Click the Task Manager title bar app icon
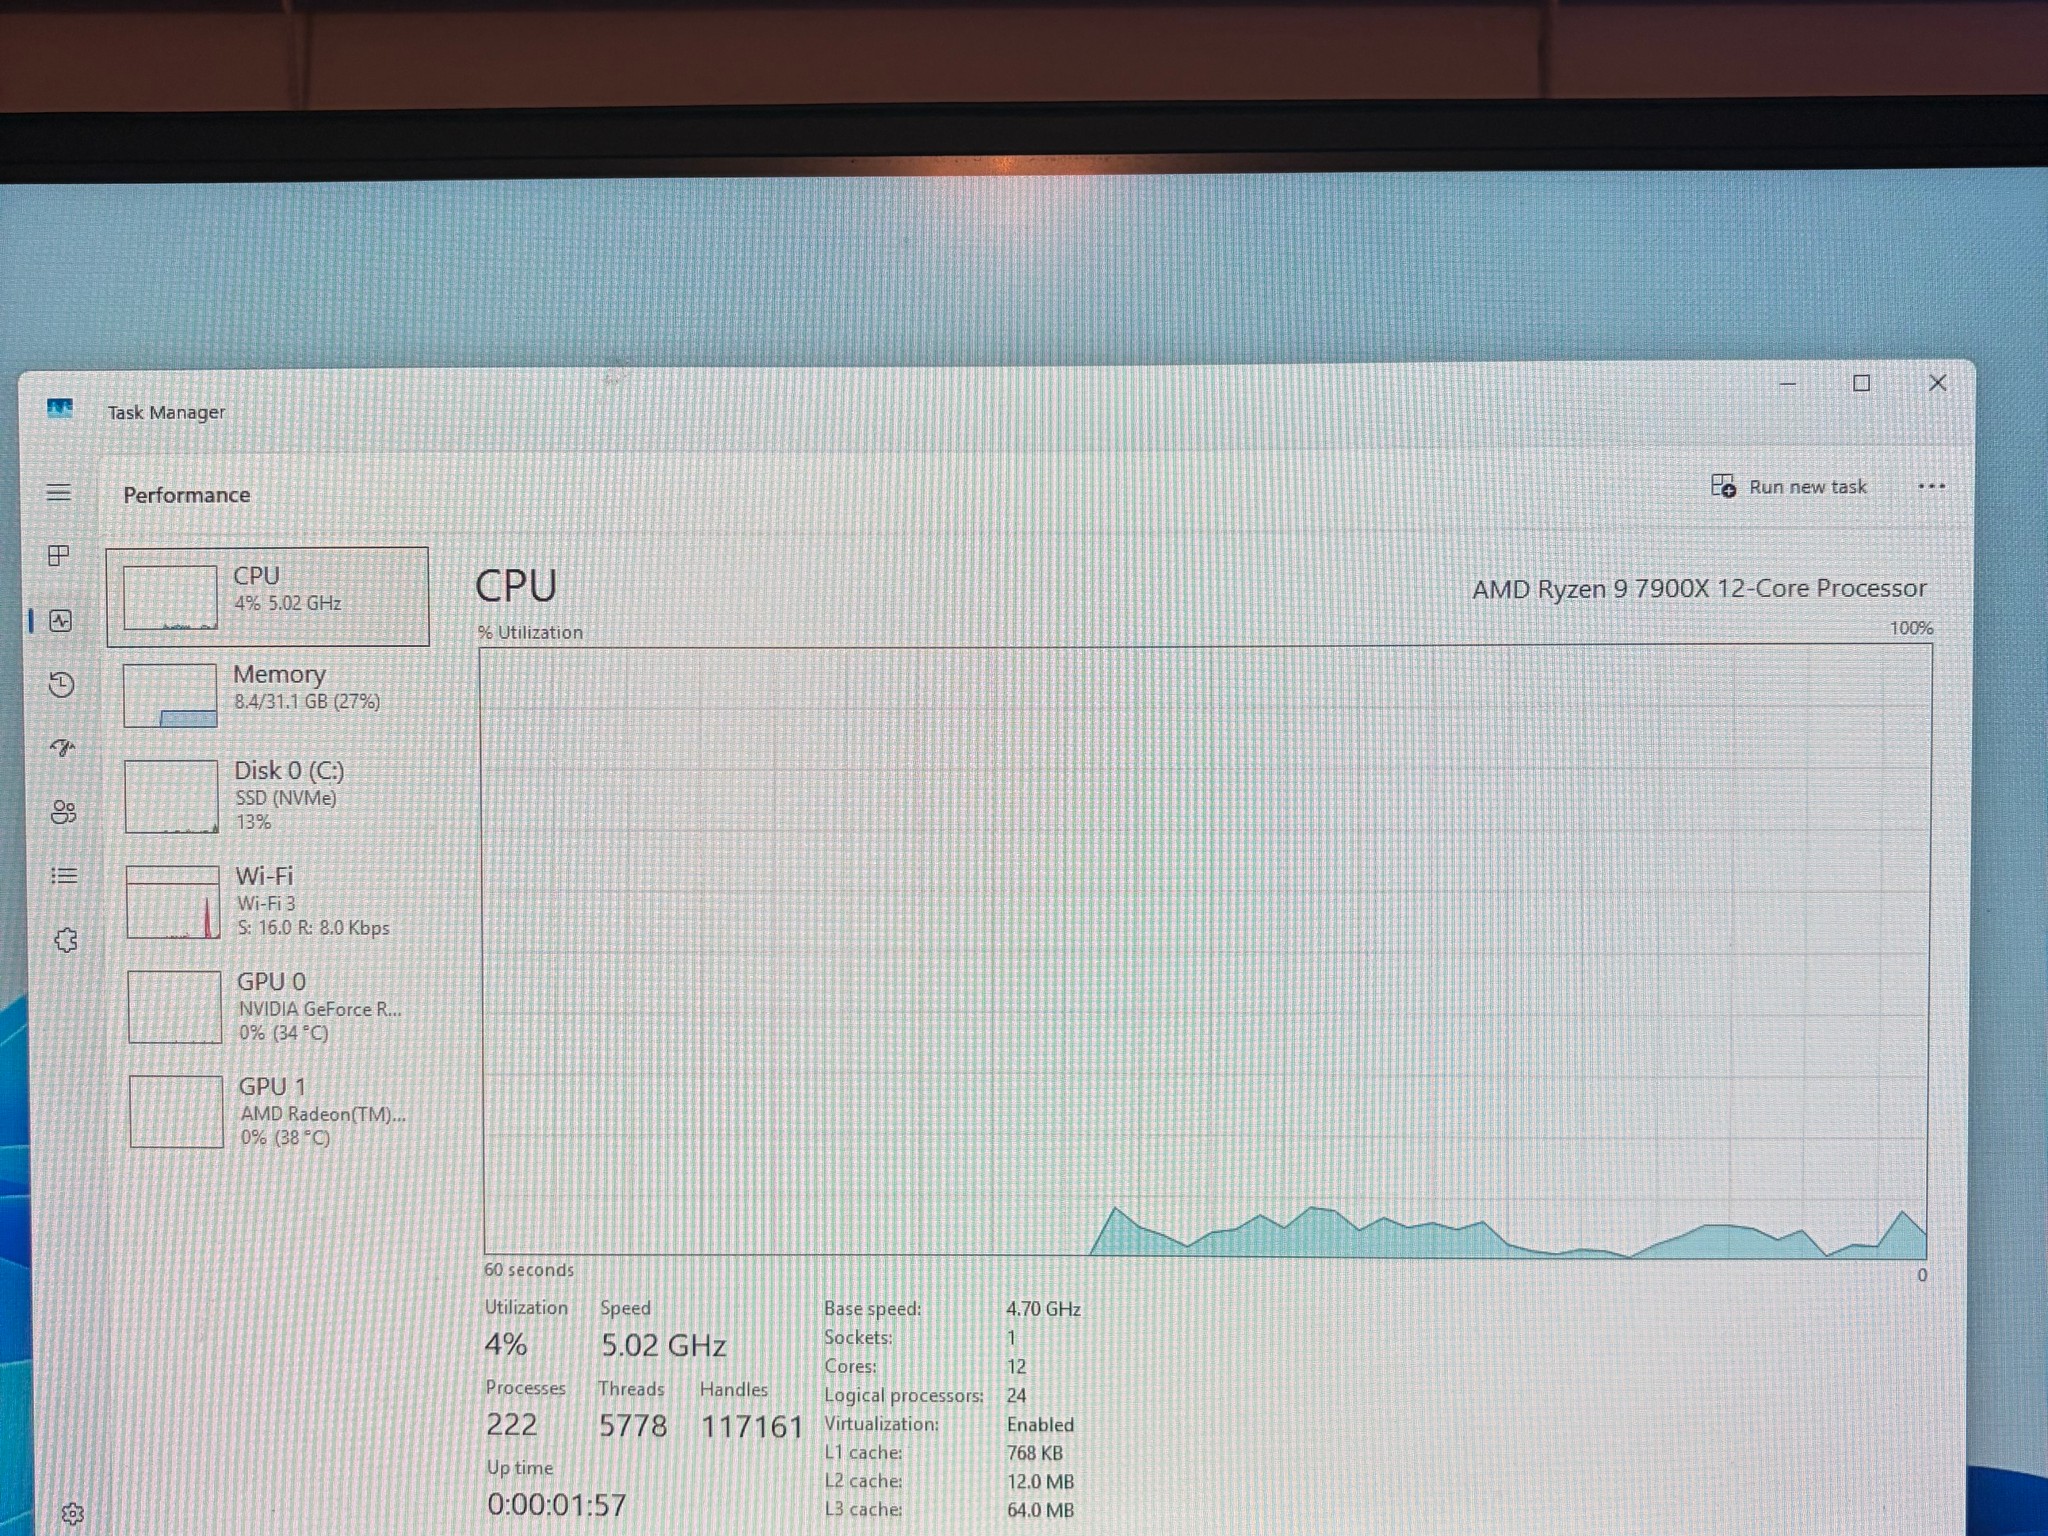Image resolution: width=2048 pixels, height=1536 pixels. (x=60, y=408)
